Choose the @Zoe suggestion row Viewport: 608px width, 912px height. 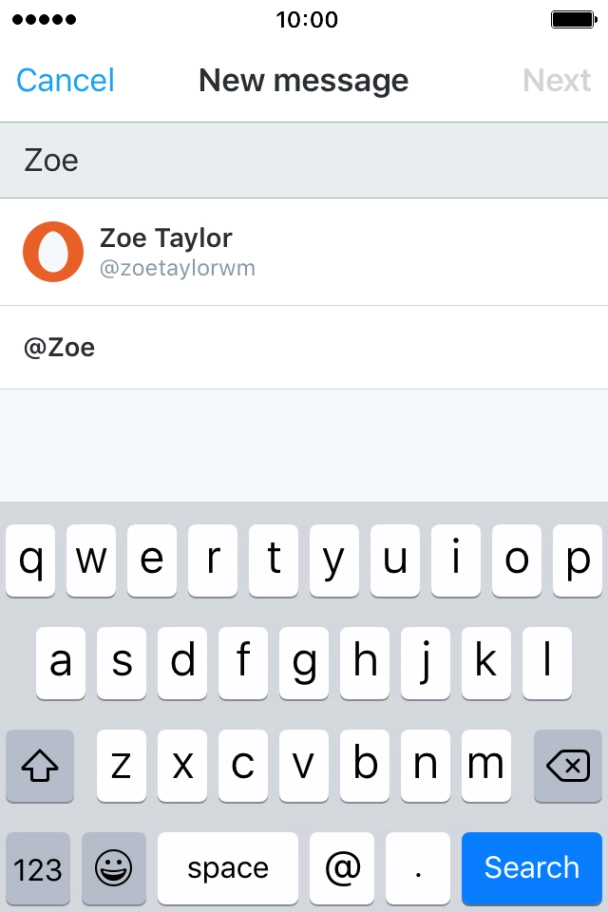pyautogui.click(x=300, y=348)
